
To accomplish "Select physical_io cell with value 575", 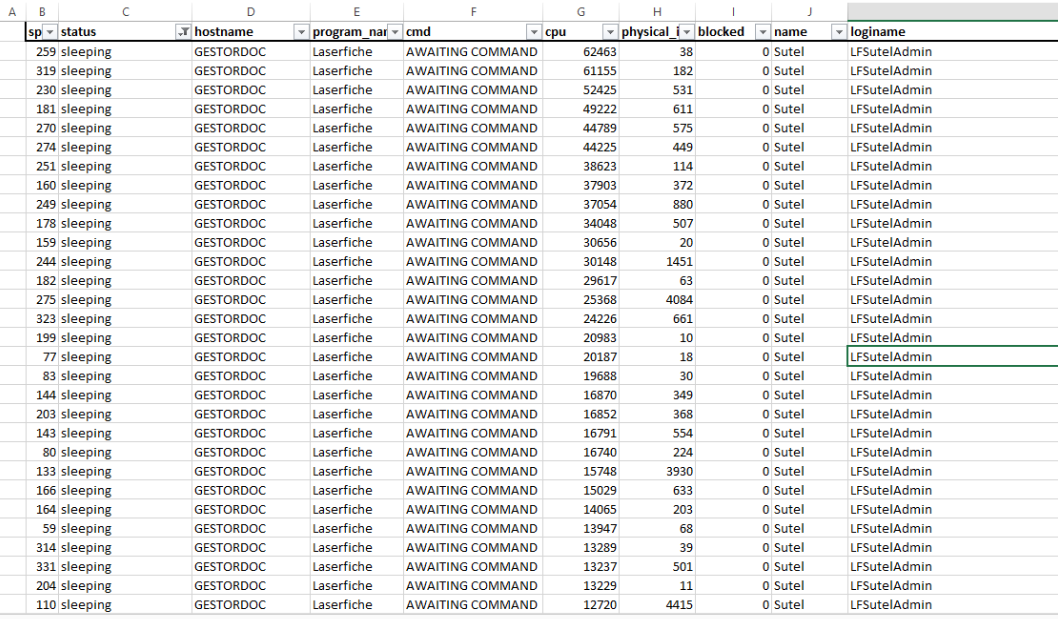I will 657,128.
